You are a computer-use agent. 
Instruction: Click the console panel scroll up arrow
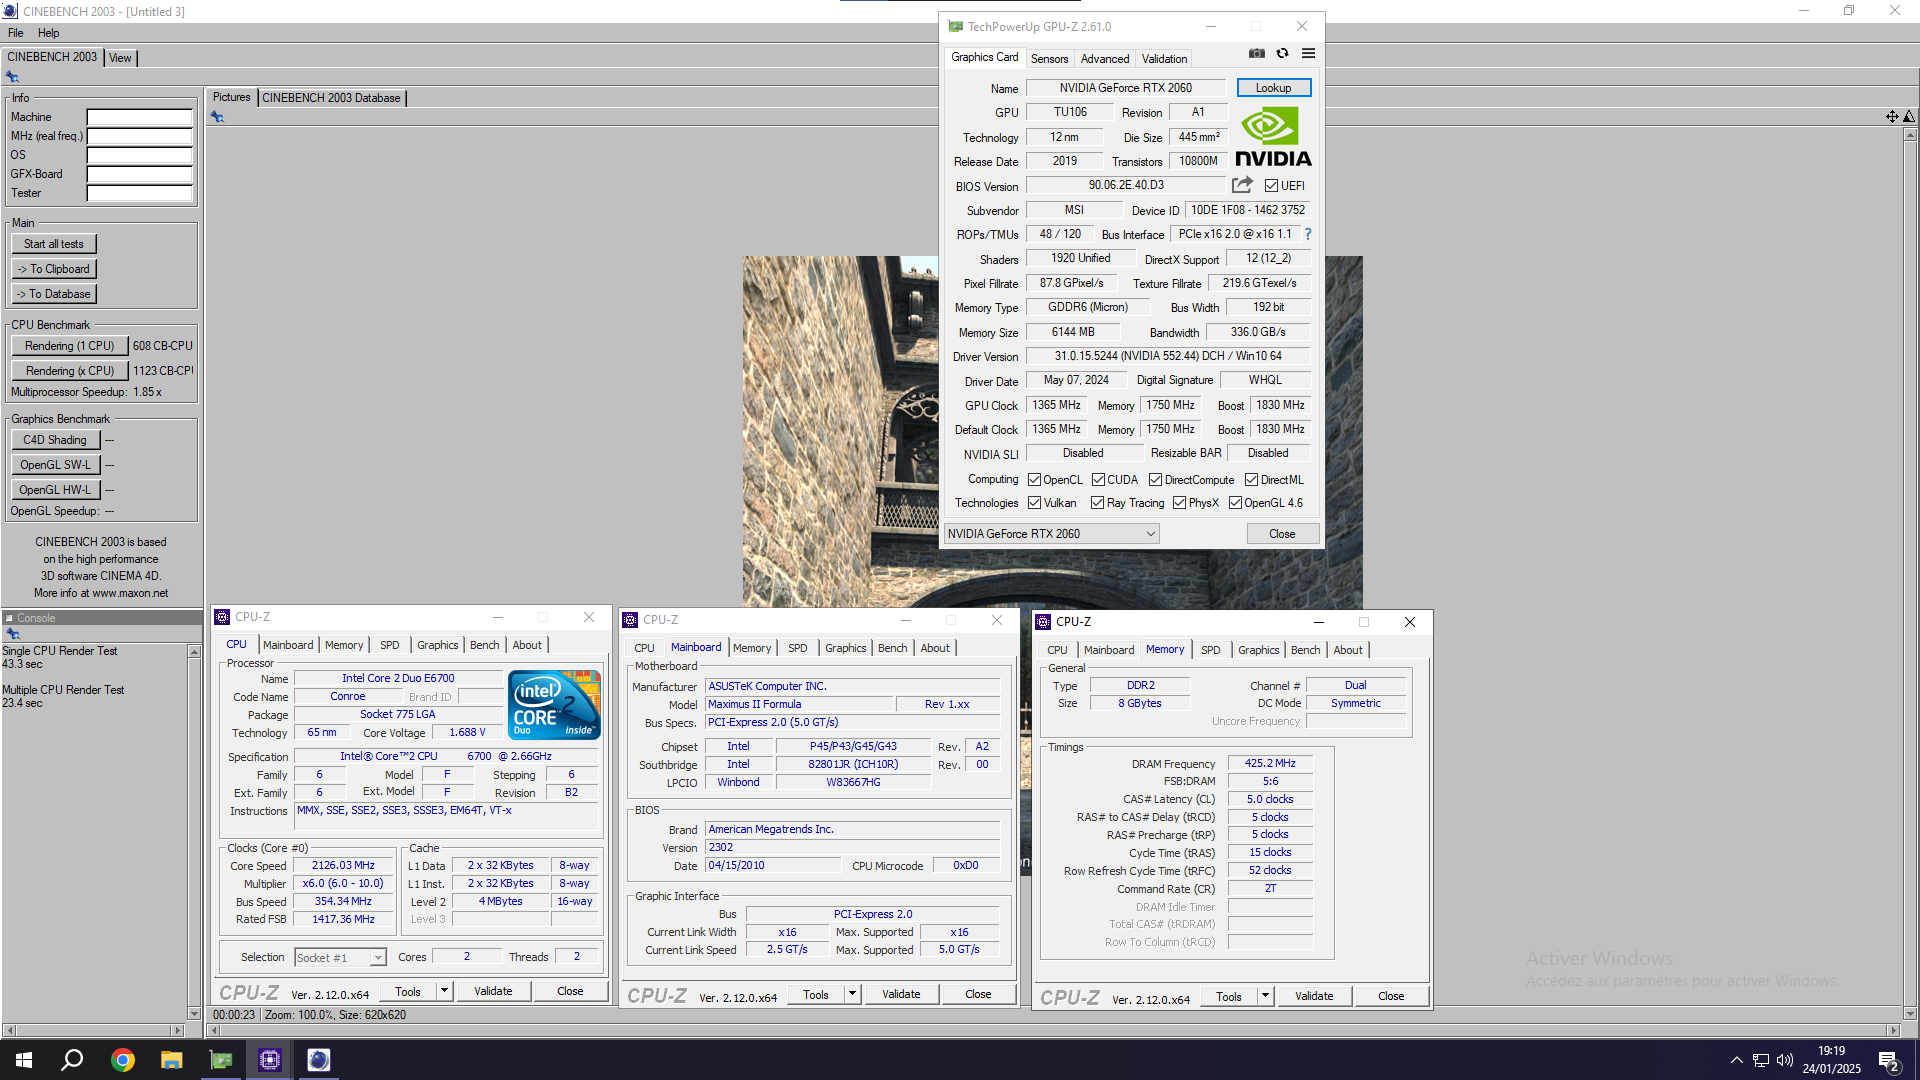pyautogui.click(x=194, y=652)
